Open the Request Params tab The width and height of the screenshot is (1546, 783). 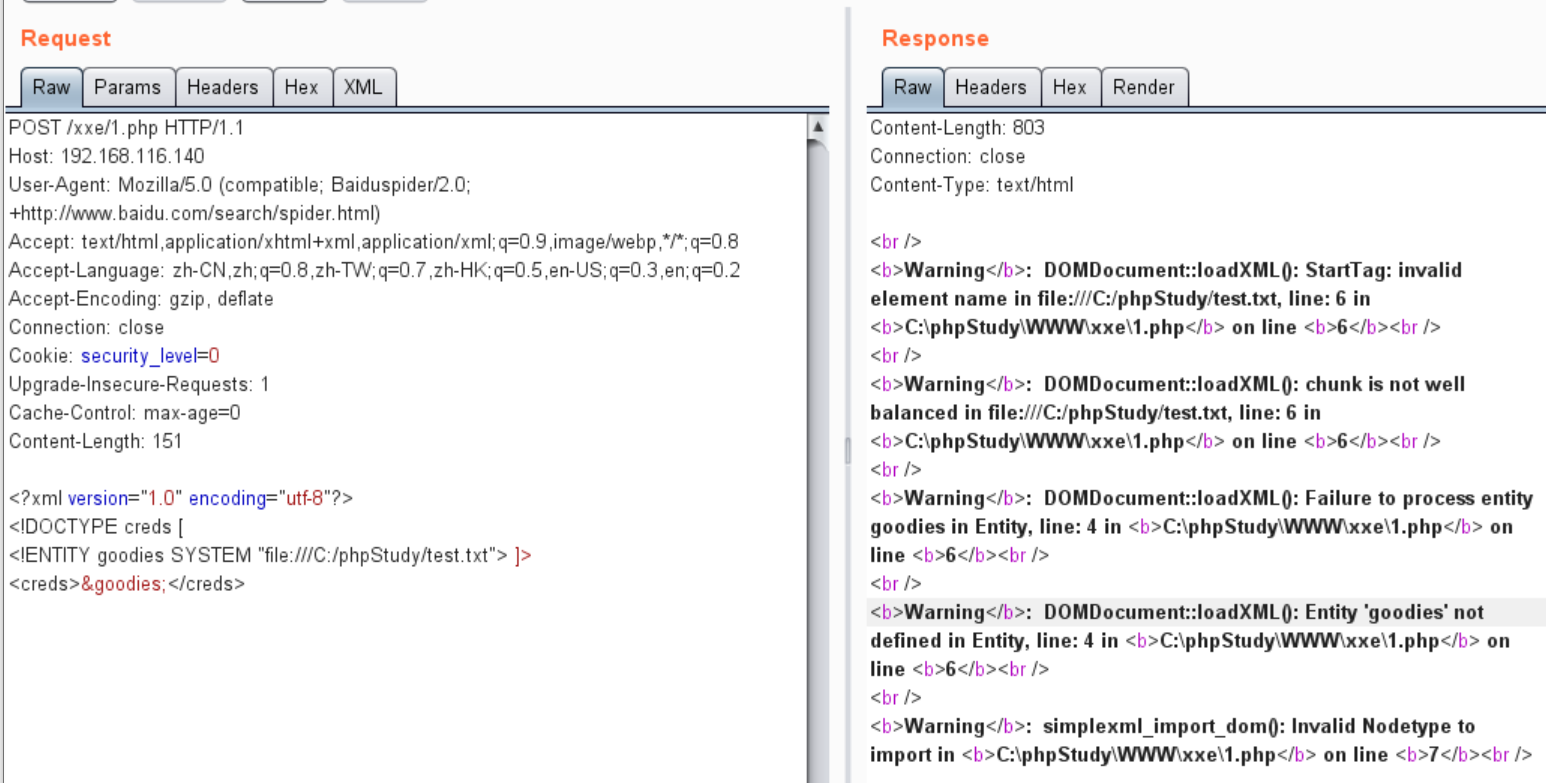(x=128, y=87)
